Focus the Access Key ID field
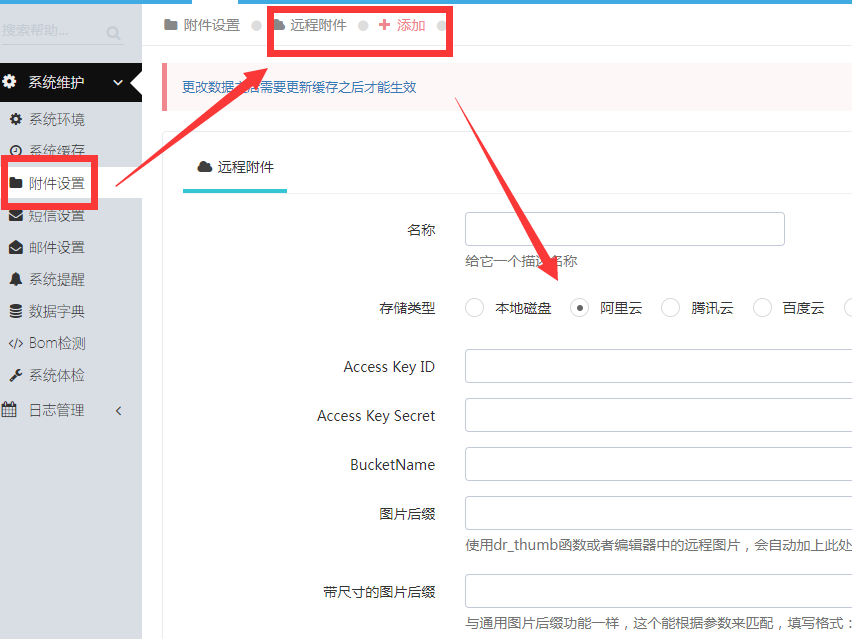Image resolution: width=852 pixels, height=639 pixels. [x=659, y=366]
